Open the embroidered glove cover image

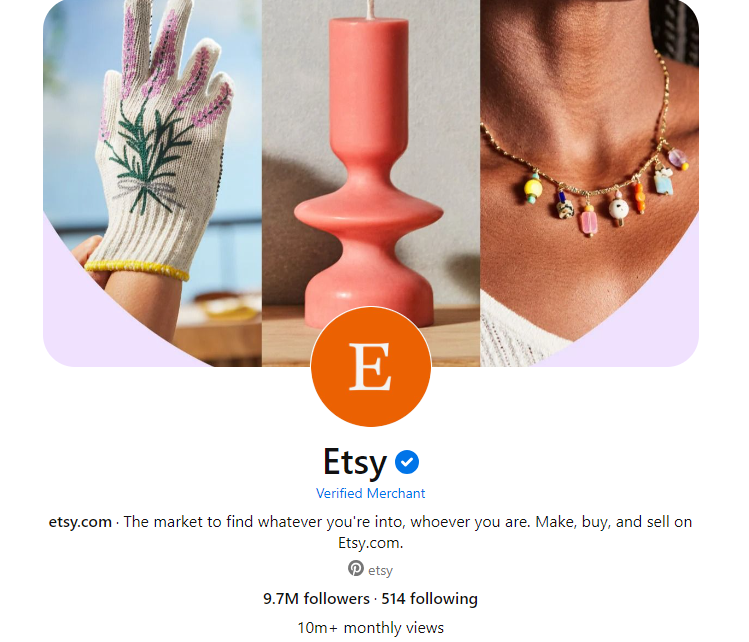(x=152, y=183)
